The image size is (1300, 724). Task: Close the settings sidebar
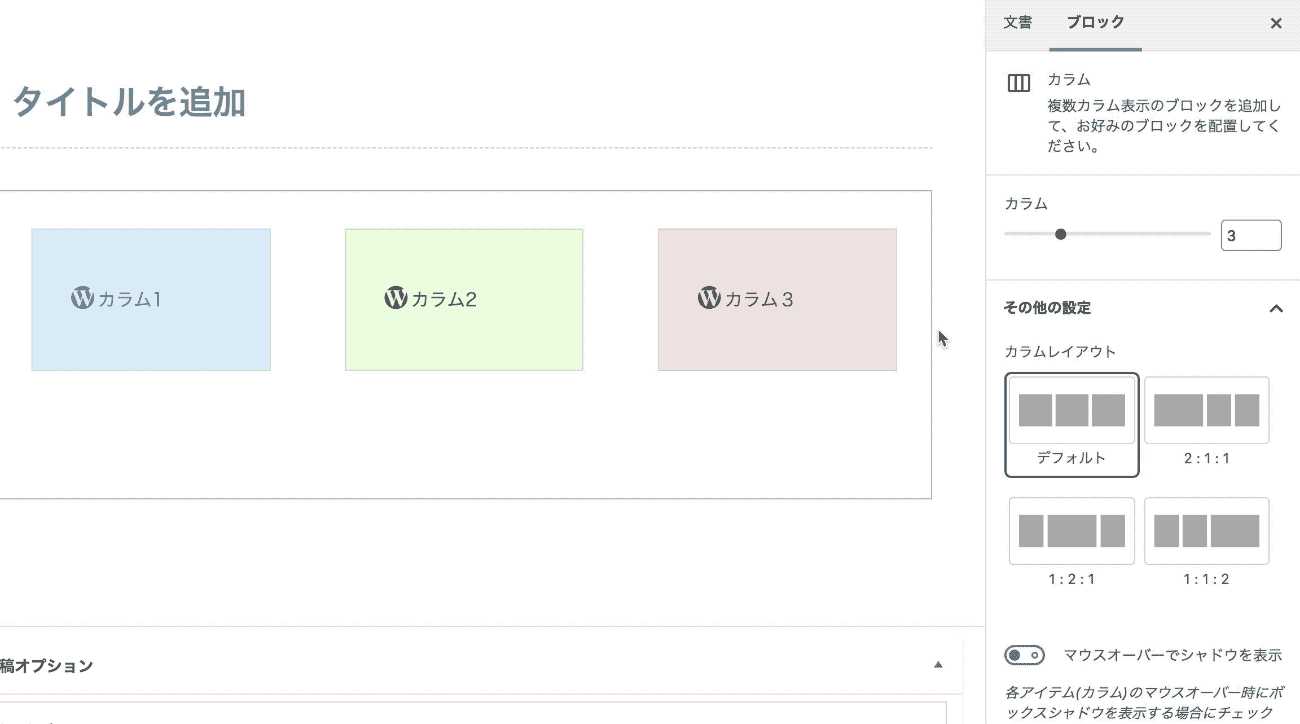point(1276,23)
